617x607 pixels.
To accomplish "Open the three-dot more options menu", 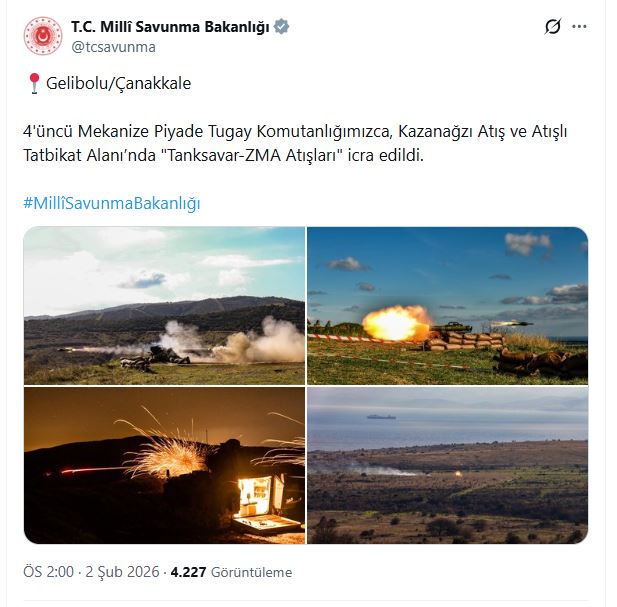I will pos(579,27).
